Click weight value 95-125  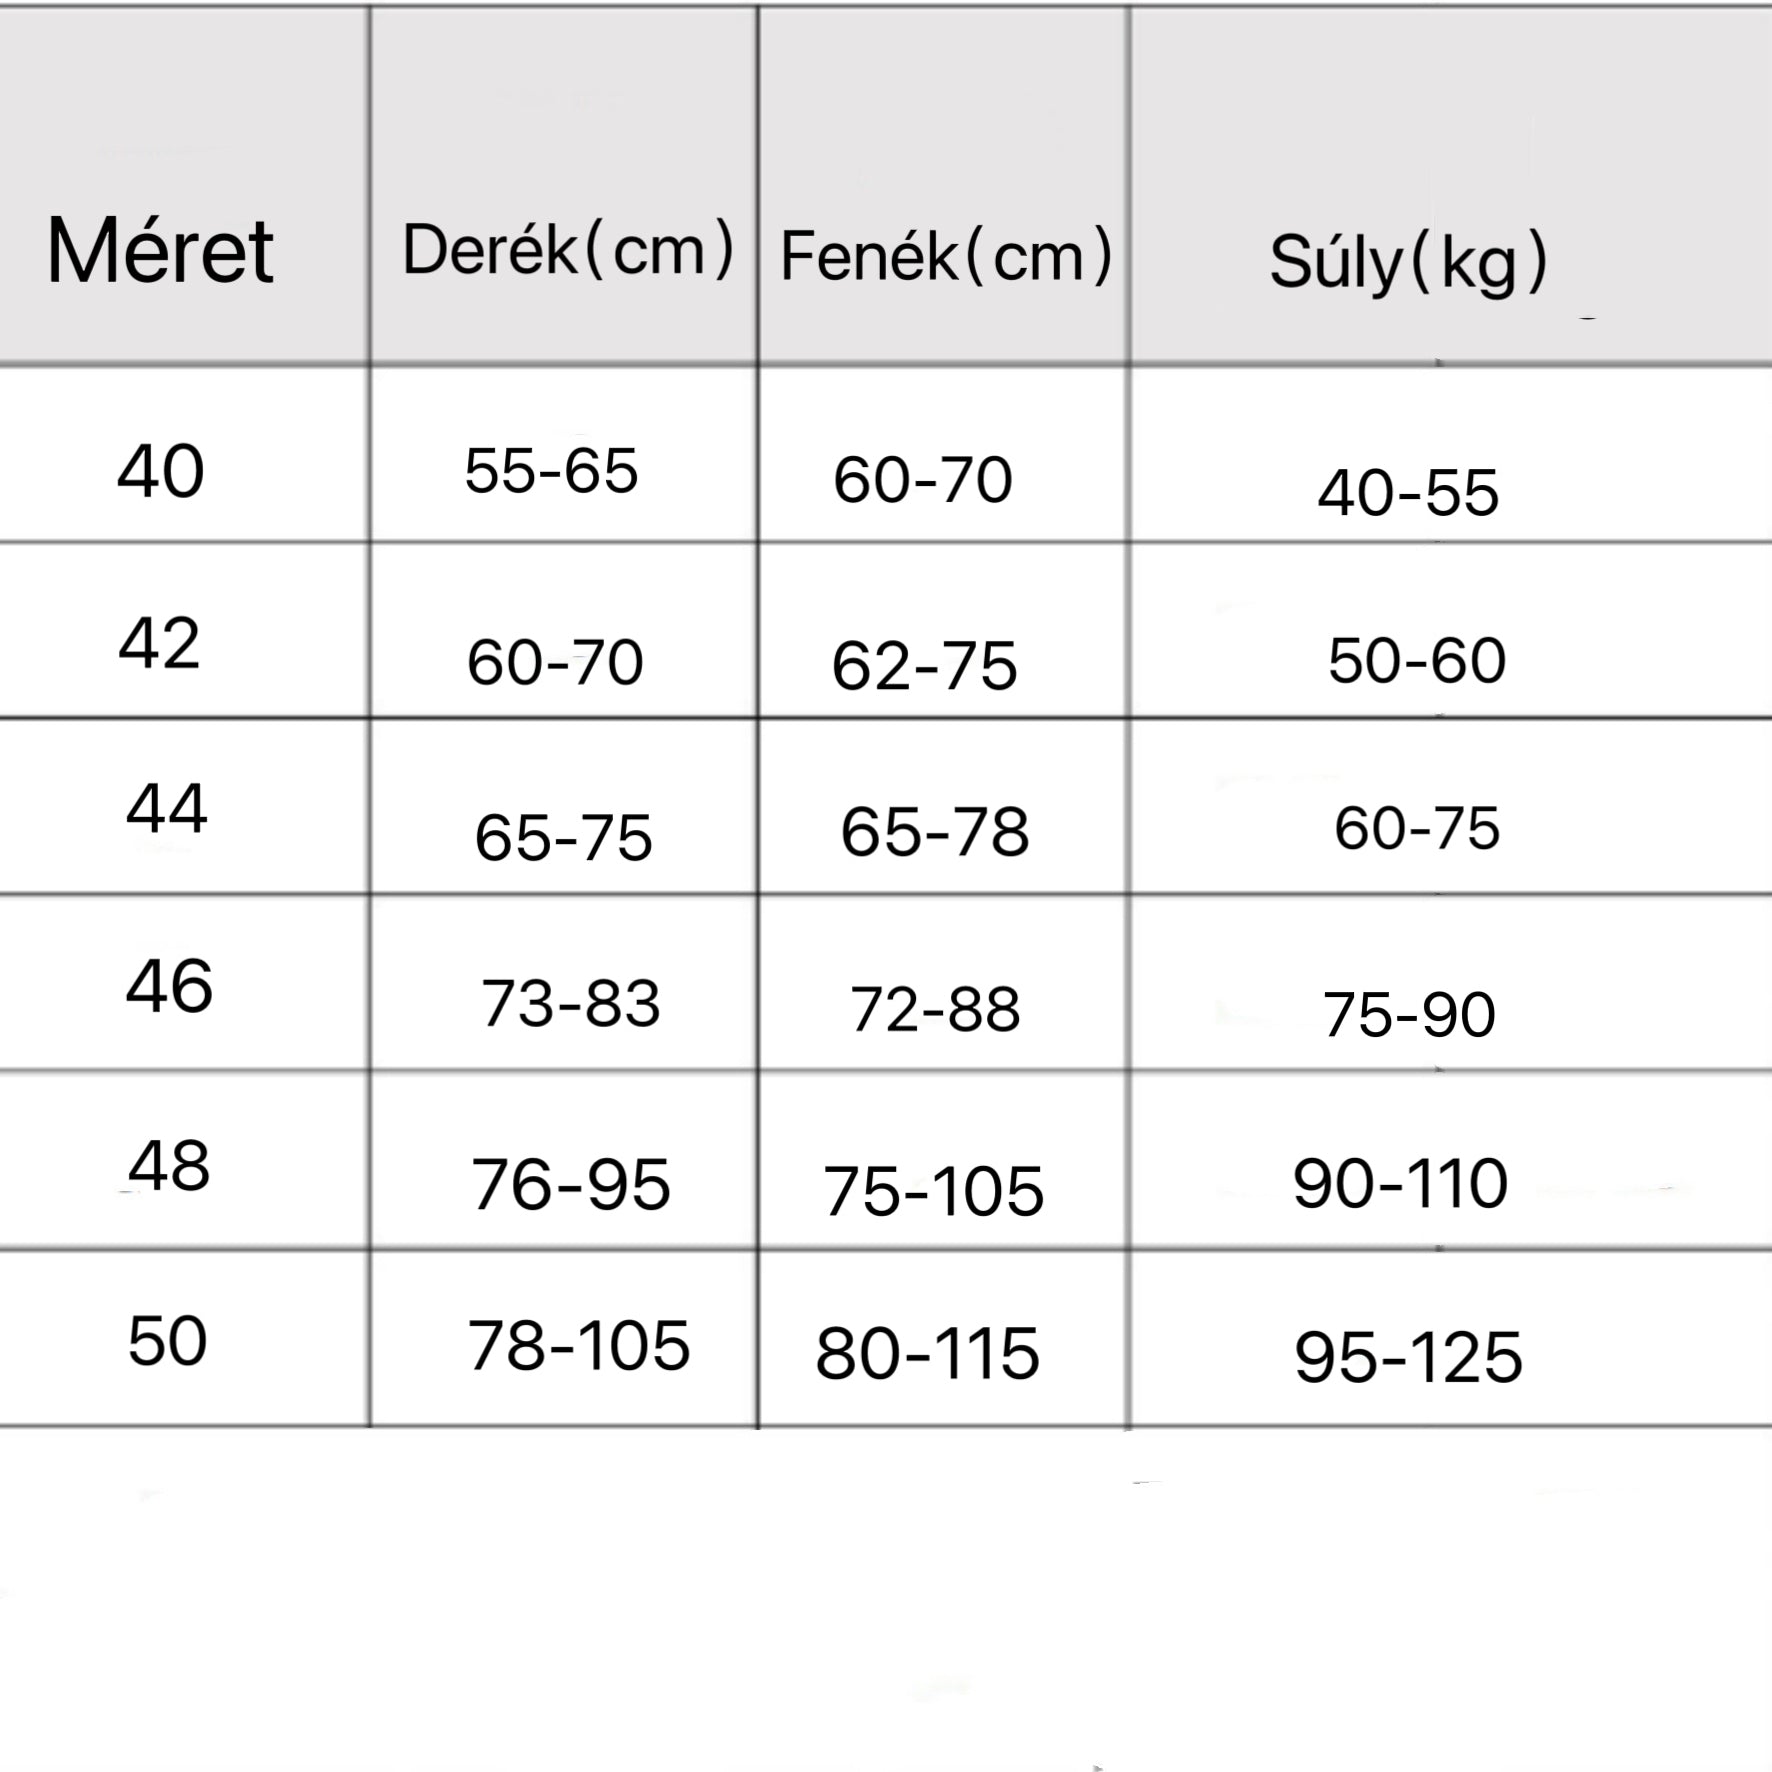pos(1408,1358)
